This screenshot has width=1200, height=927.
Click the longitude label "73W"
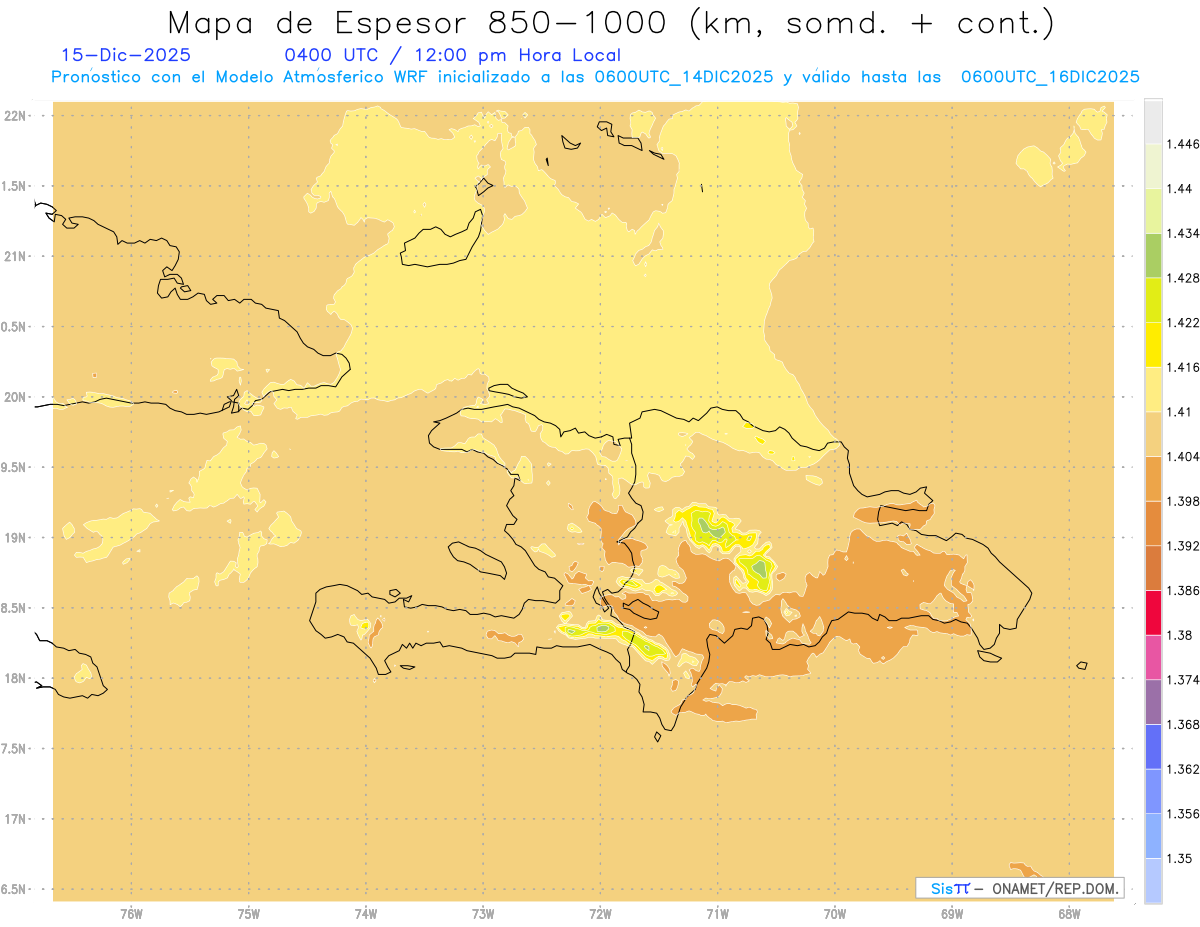tap(483, 913)
